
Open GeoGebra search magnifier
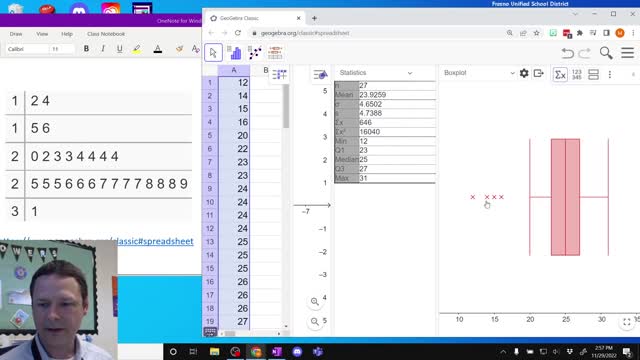pos(606,53)
